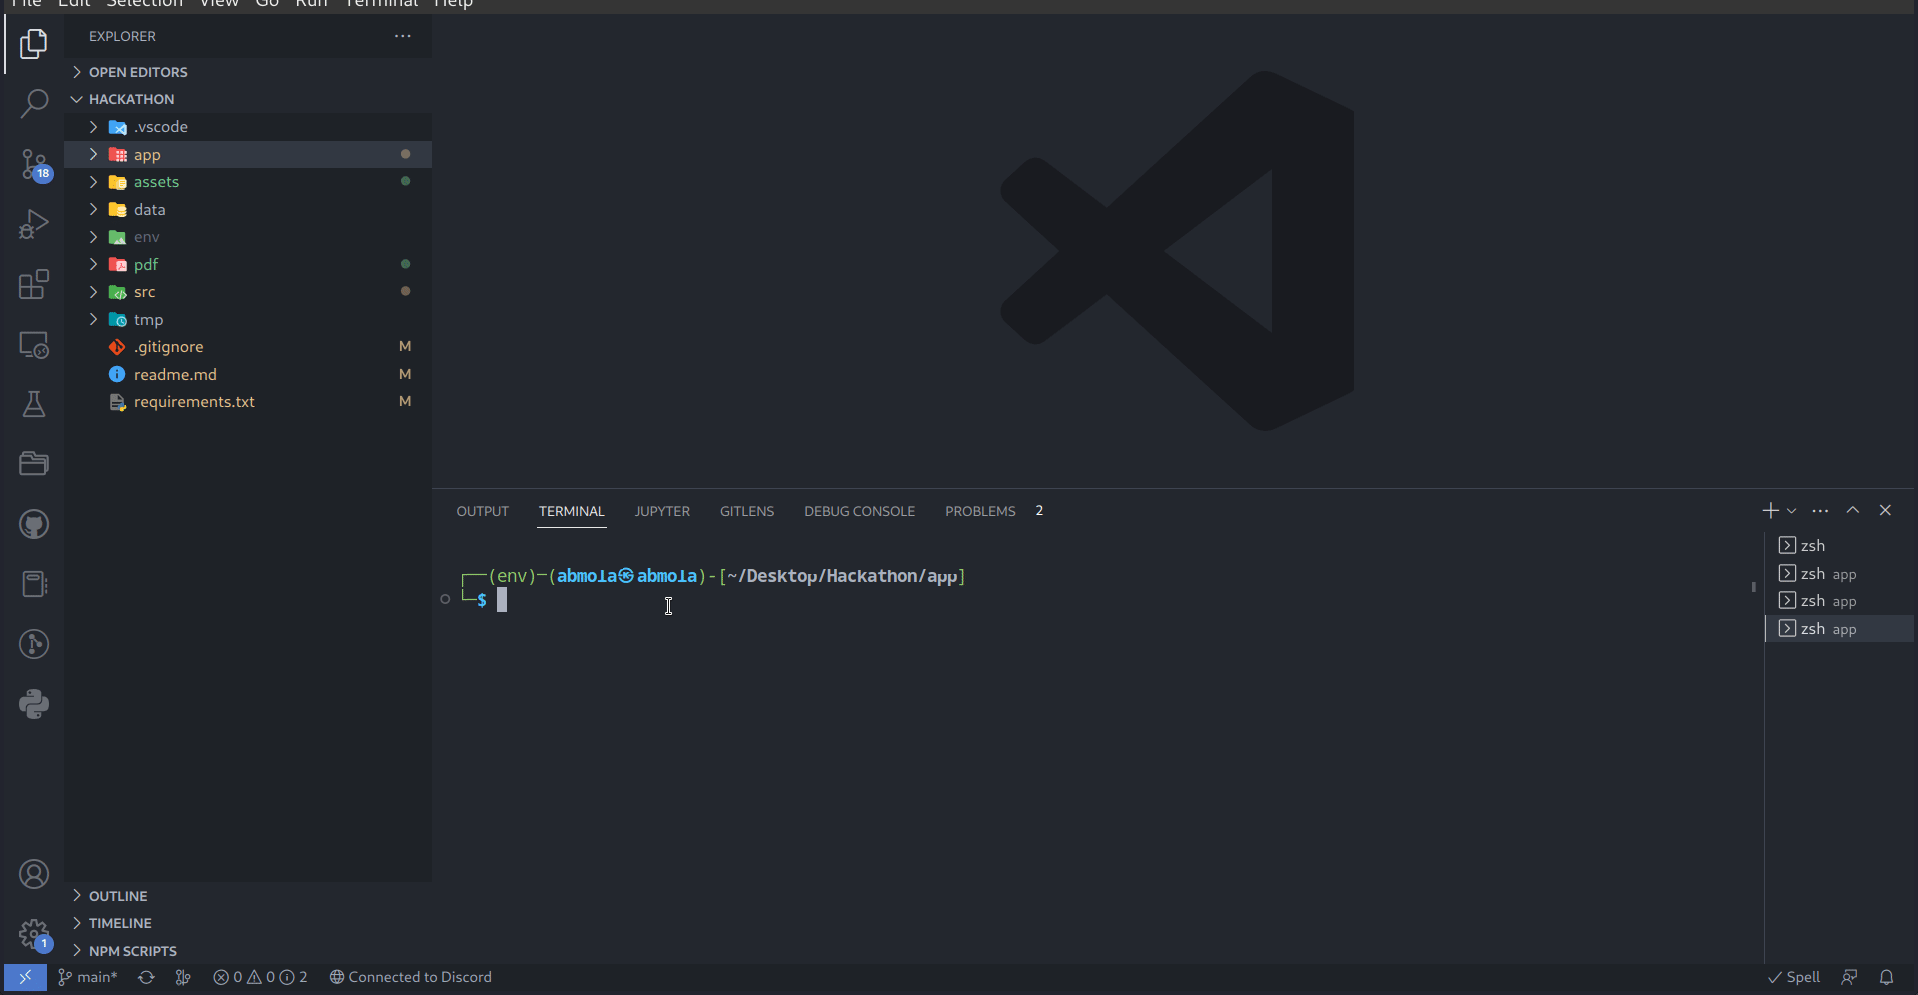Open the notebook icon in activity bar
This screenshot has width=1918, height=995.
[x=34, y=584]
